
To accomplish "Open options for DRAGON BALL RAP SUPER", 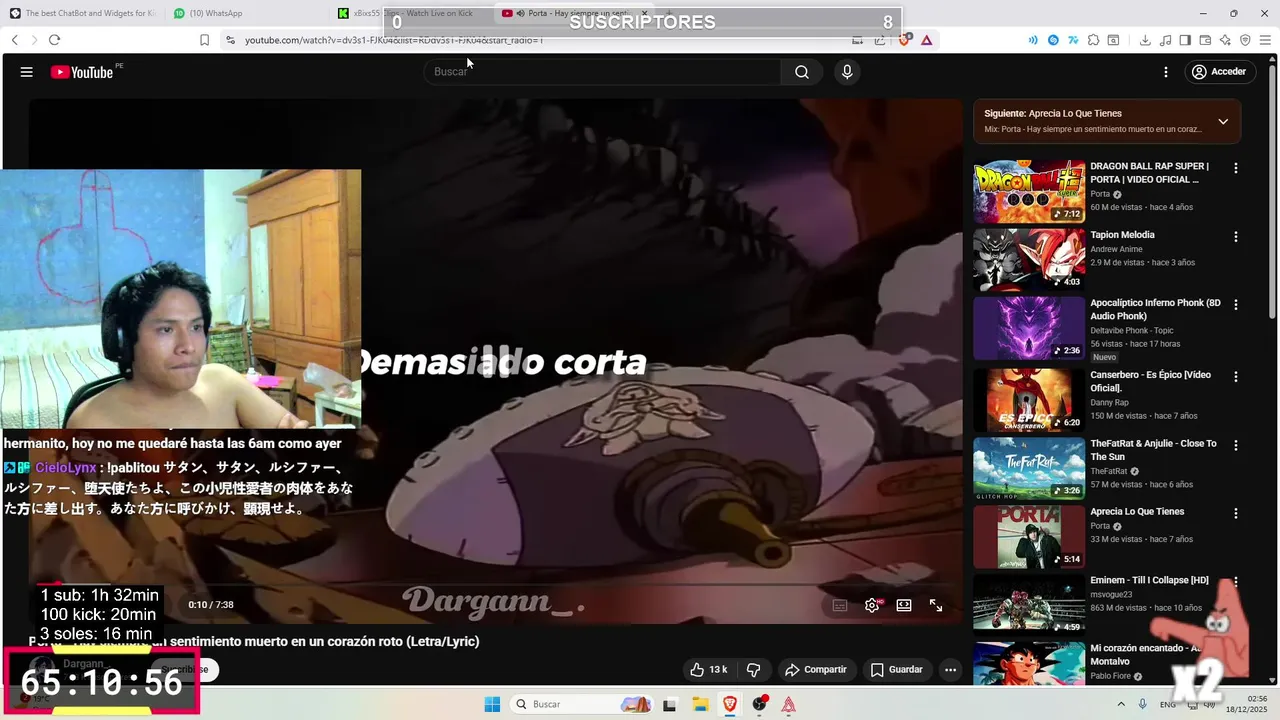I will pyautogui.click(x=1236, y=169).
